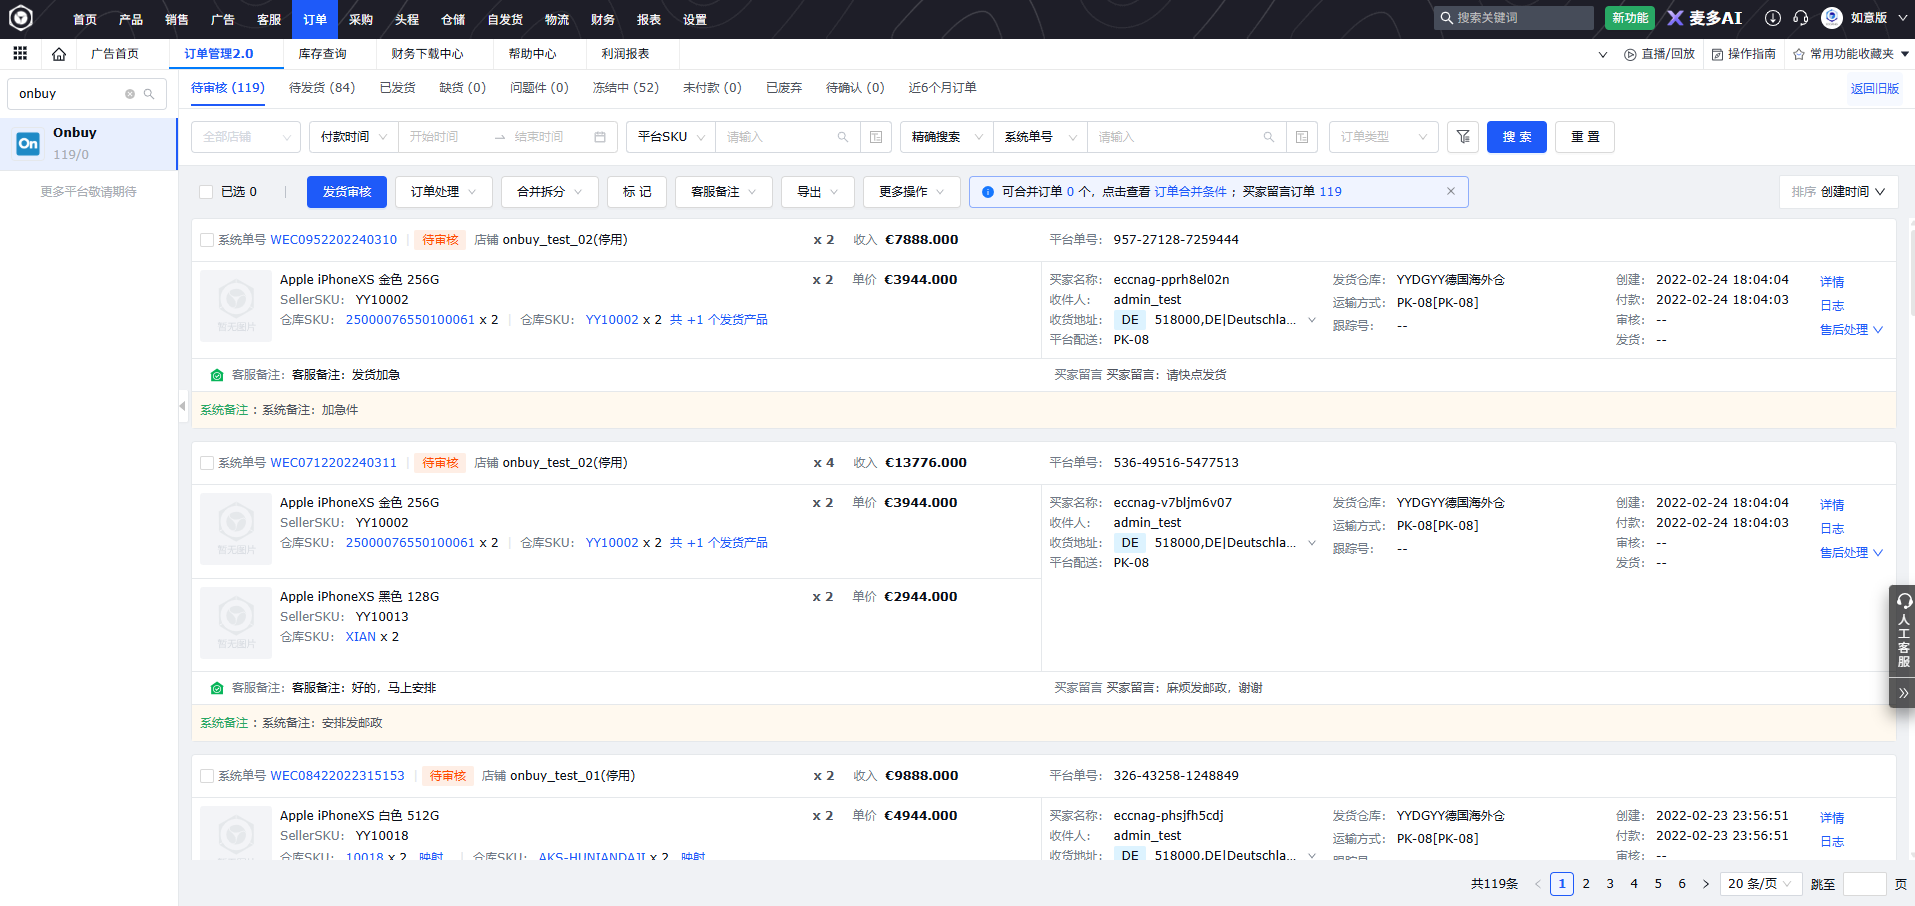Switch to the 库存查询 tab
The height and width of the screenshot is (906, 1915).
click(323, 54)
